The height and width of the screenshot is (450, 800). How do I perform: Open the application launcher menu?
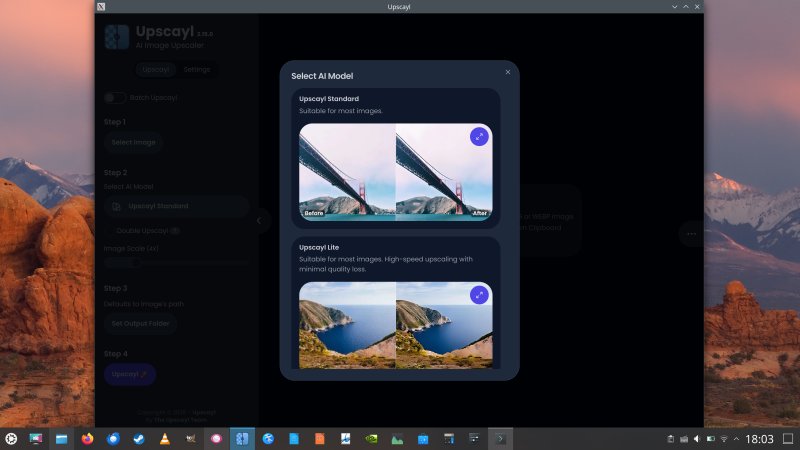pos(11,439)
